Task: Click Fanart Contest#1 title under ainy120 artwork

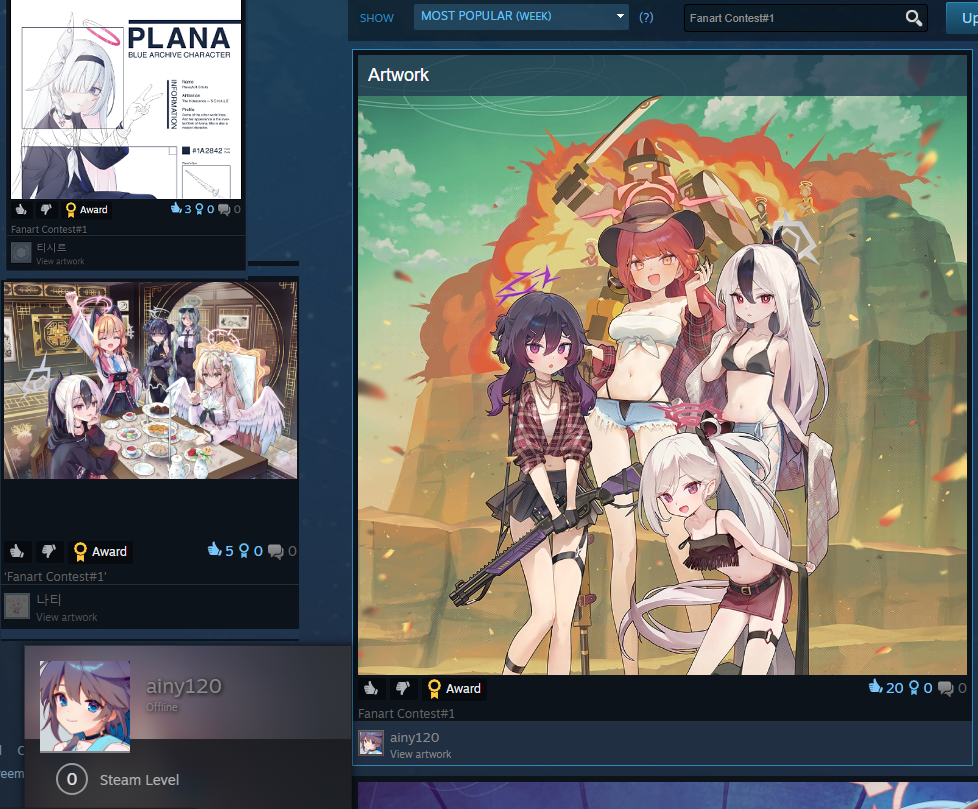Action: [x=406, y=714]
